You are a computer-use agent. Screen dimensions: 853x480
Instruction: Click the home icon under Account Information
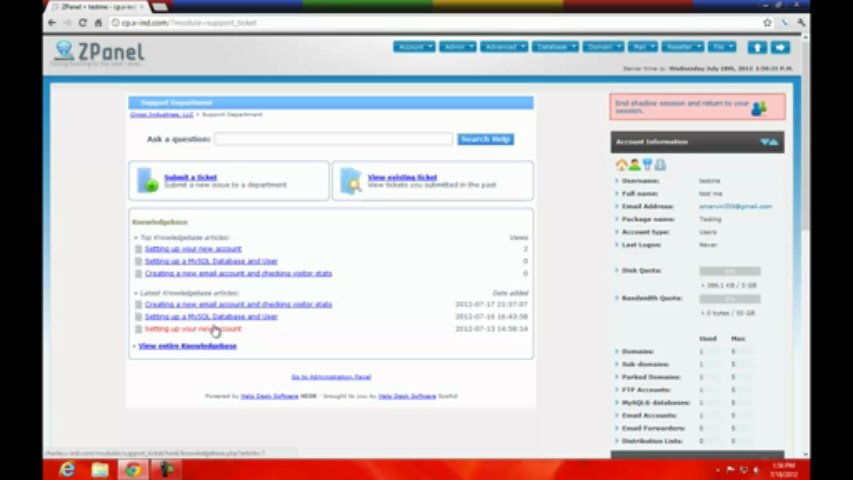(621, 165)
